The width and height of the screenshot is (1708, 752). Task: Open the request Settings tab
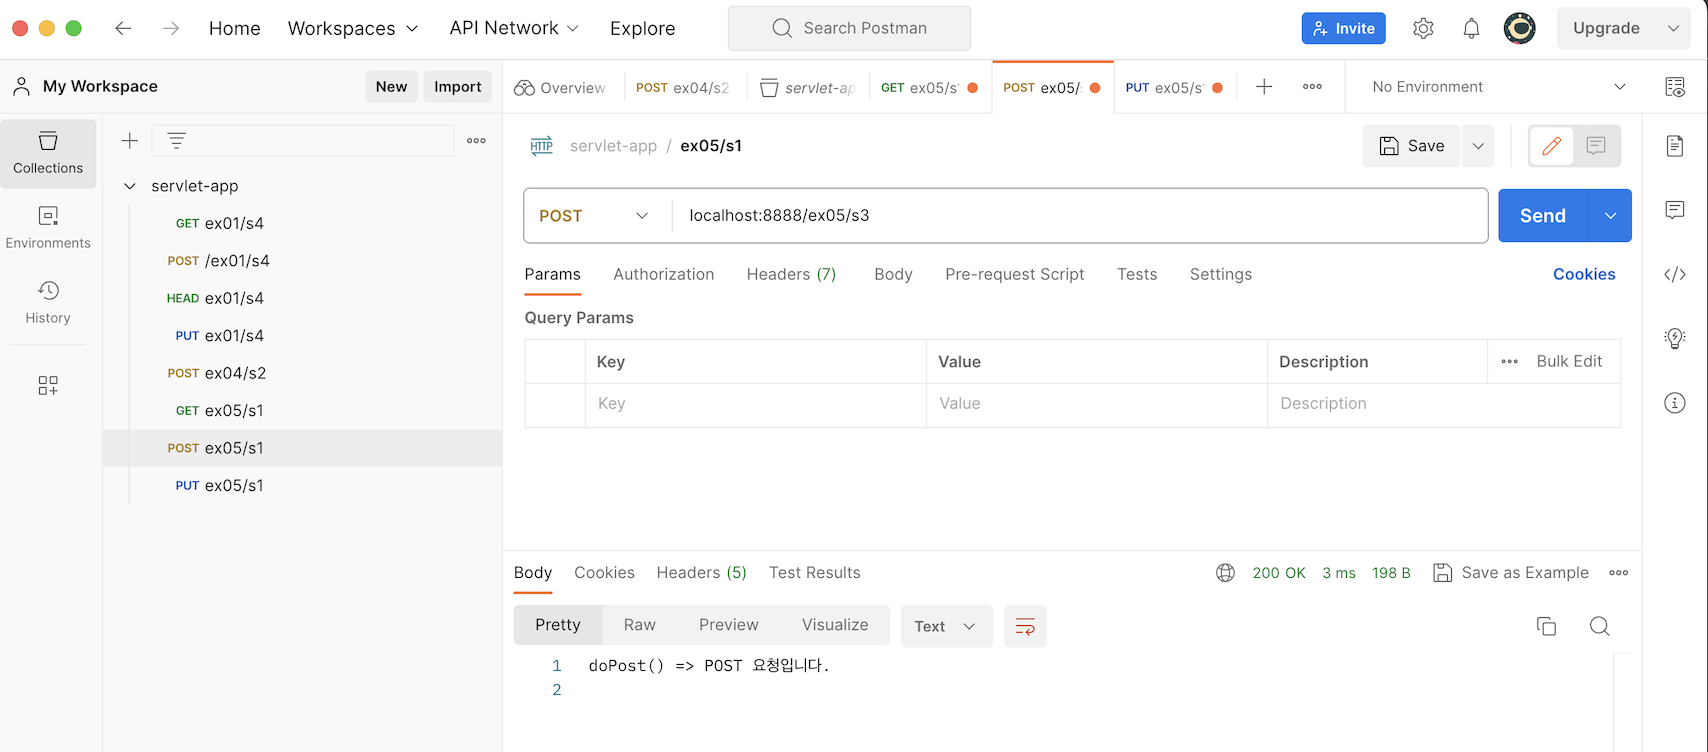[x=1221, y=274]
